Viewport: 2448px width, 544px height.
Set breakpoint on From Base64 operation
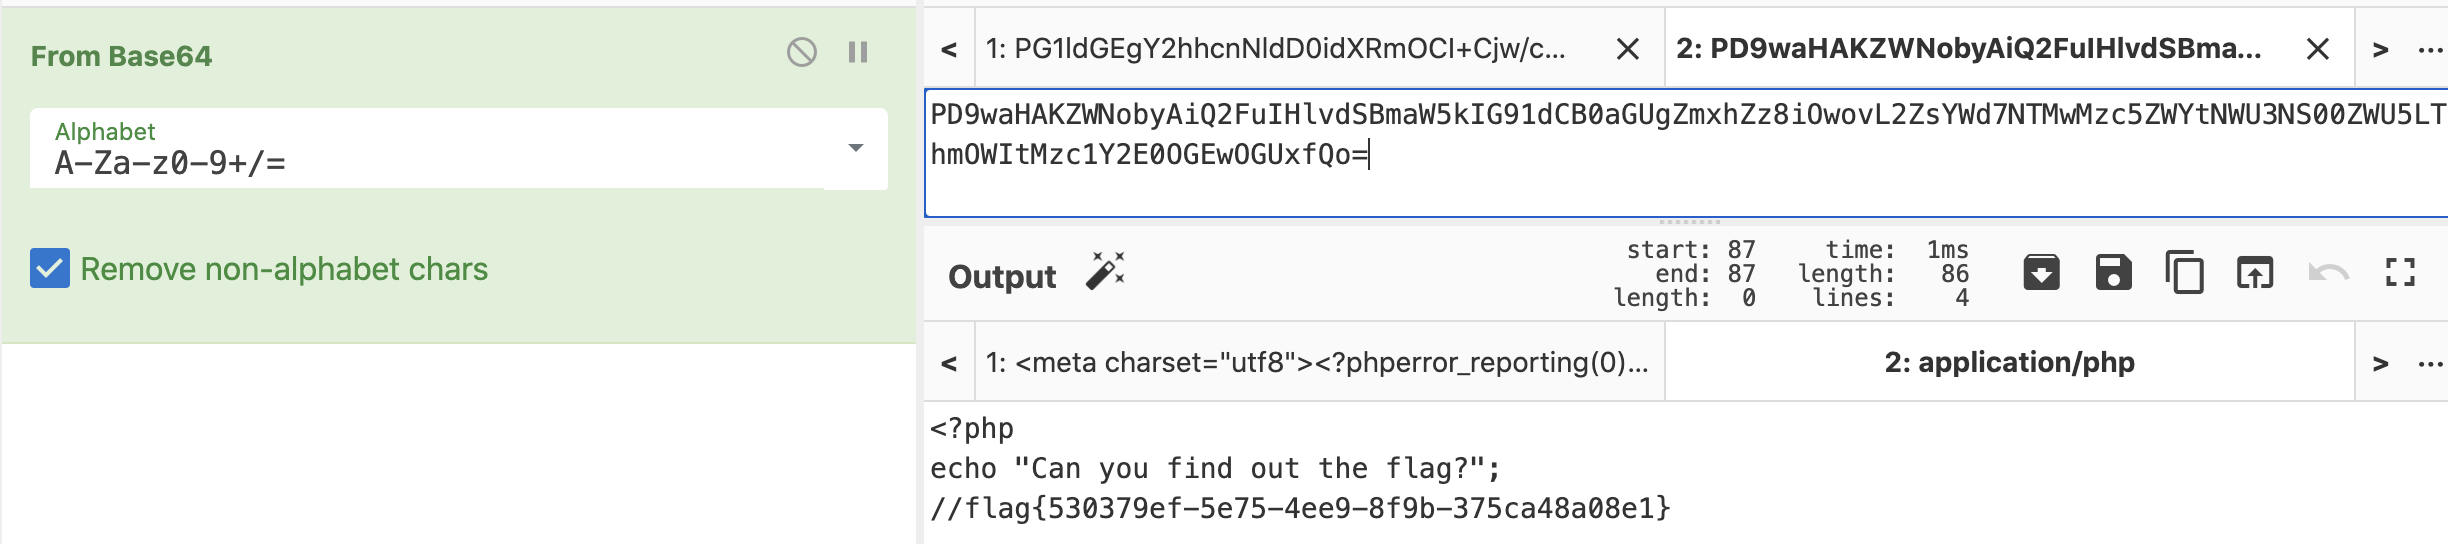tap(858, 52)
